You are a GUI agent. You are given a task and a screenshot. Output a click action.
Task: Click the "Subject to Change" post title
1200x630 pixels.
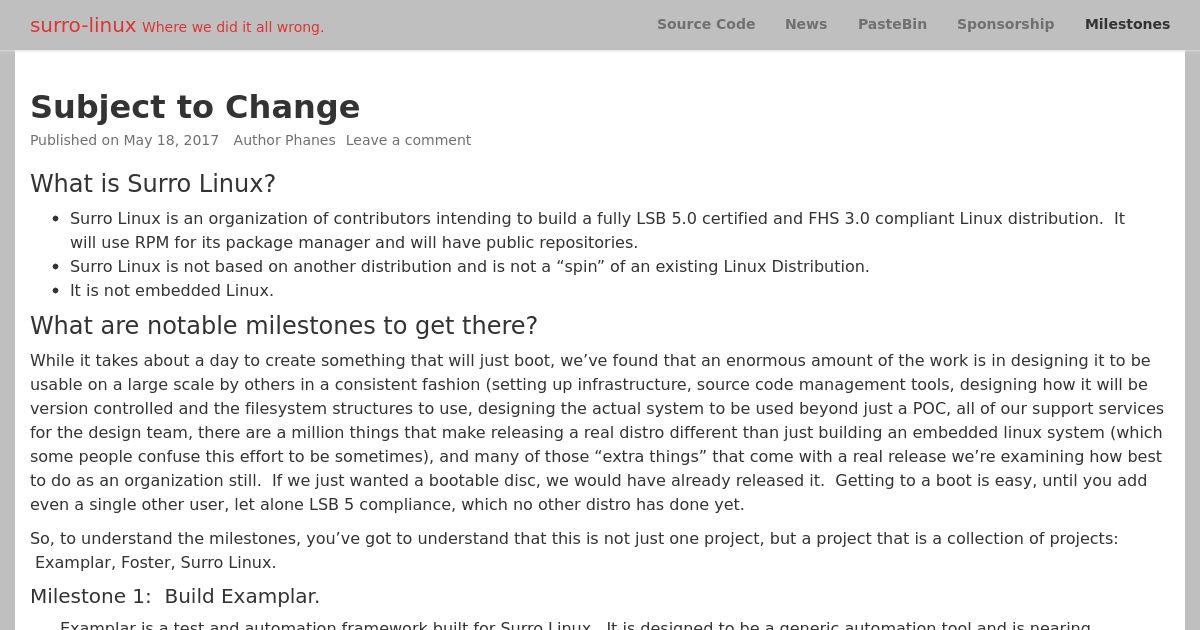click(x=195, y=107)
